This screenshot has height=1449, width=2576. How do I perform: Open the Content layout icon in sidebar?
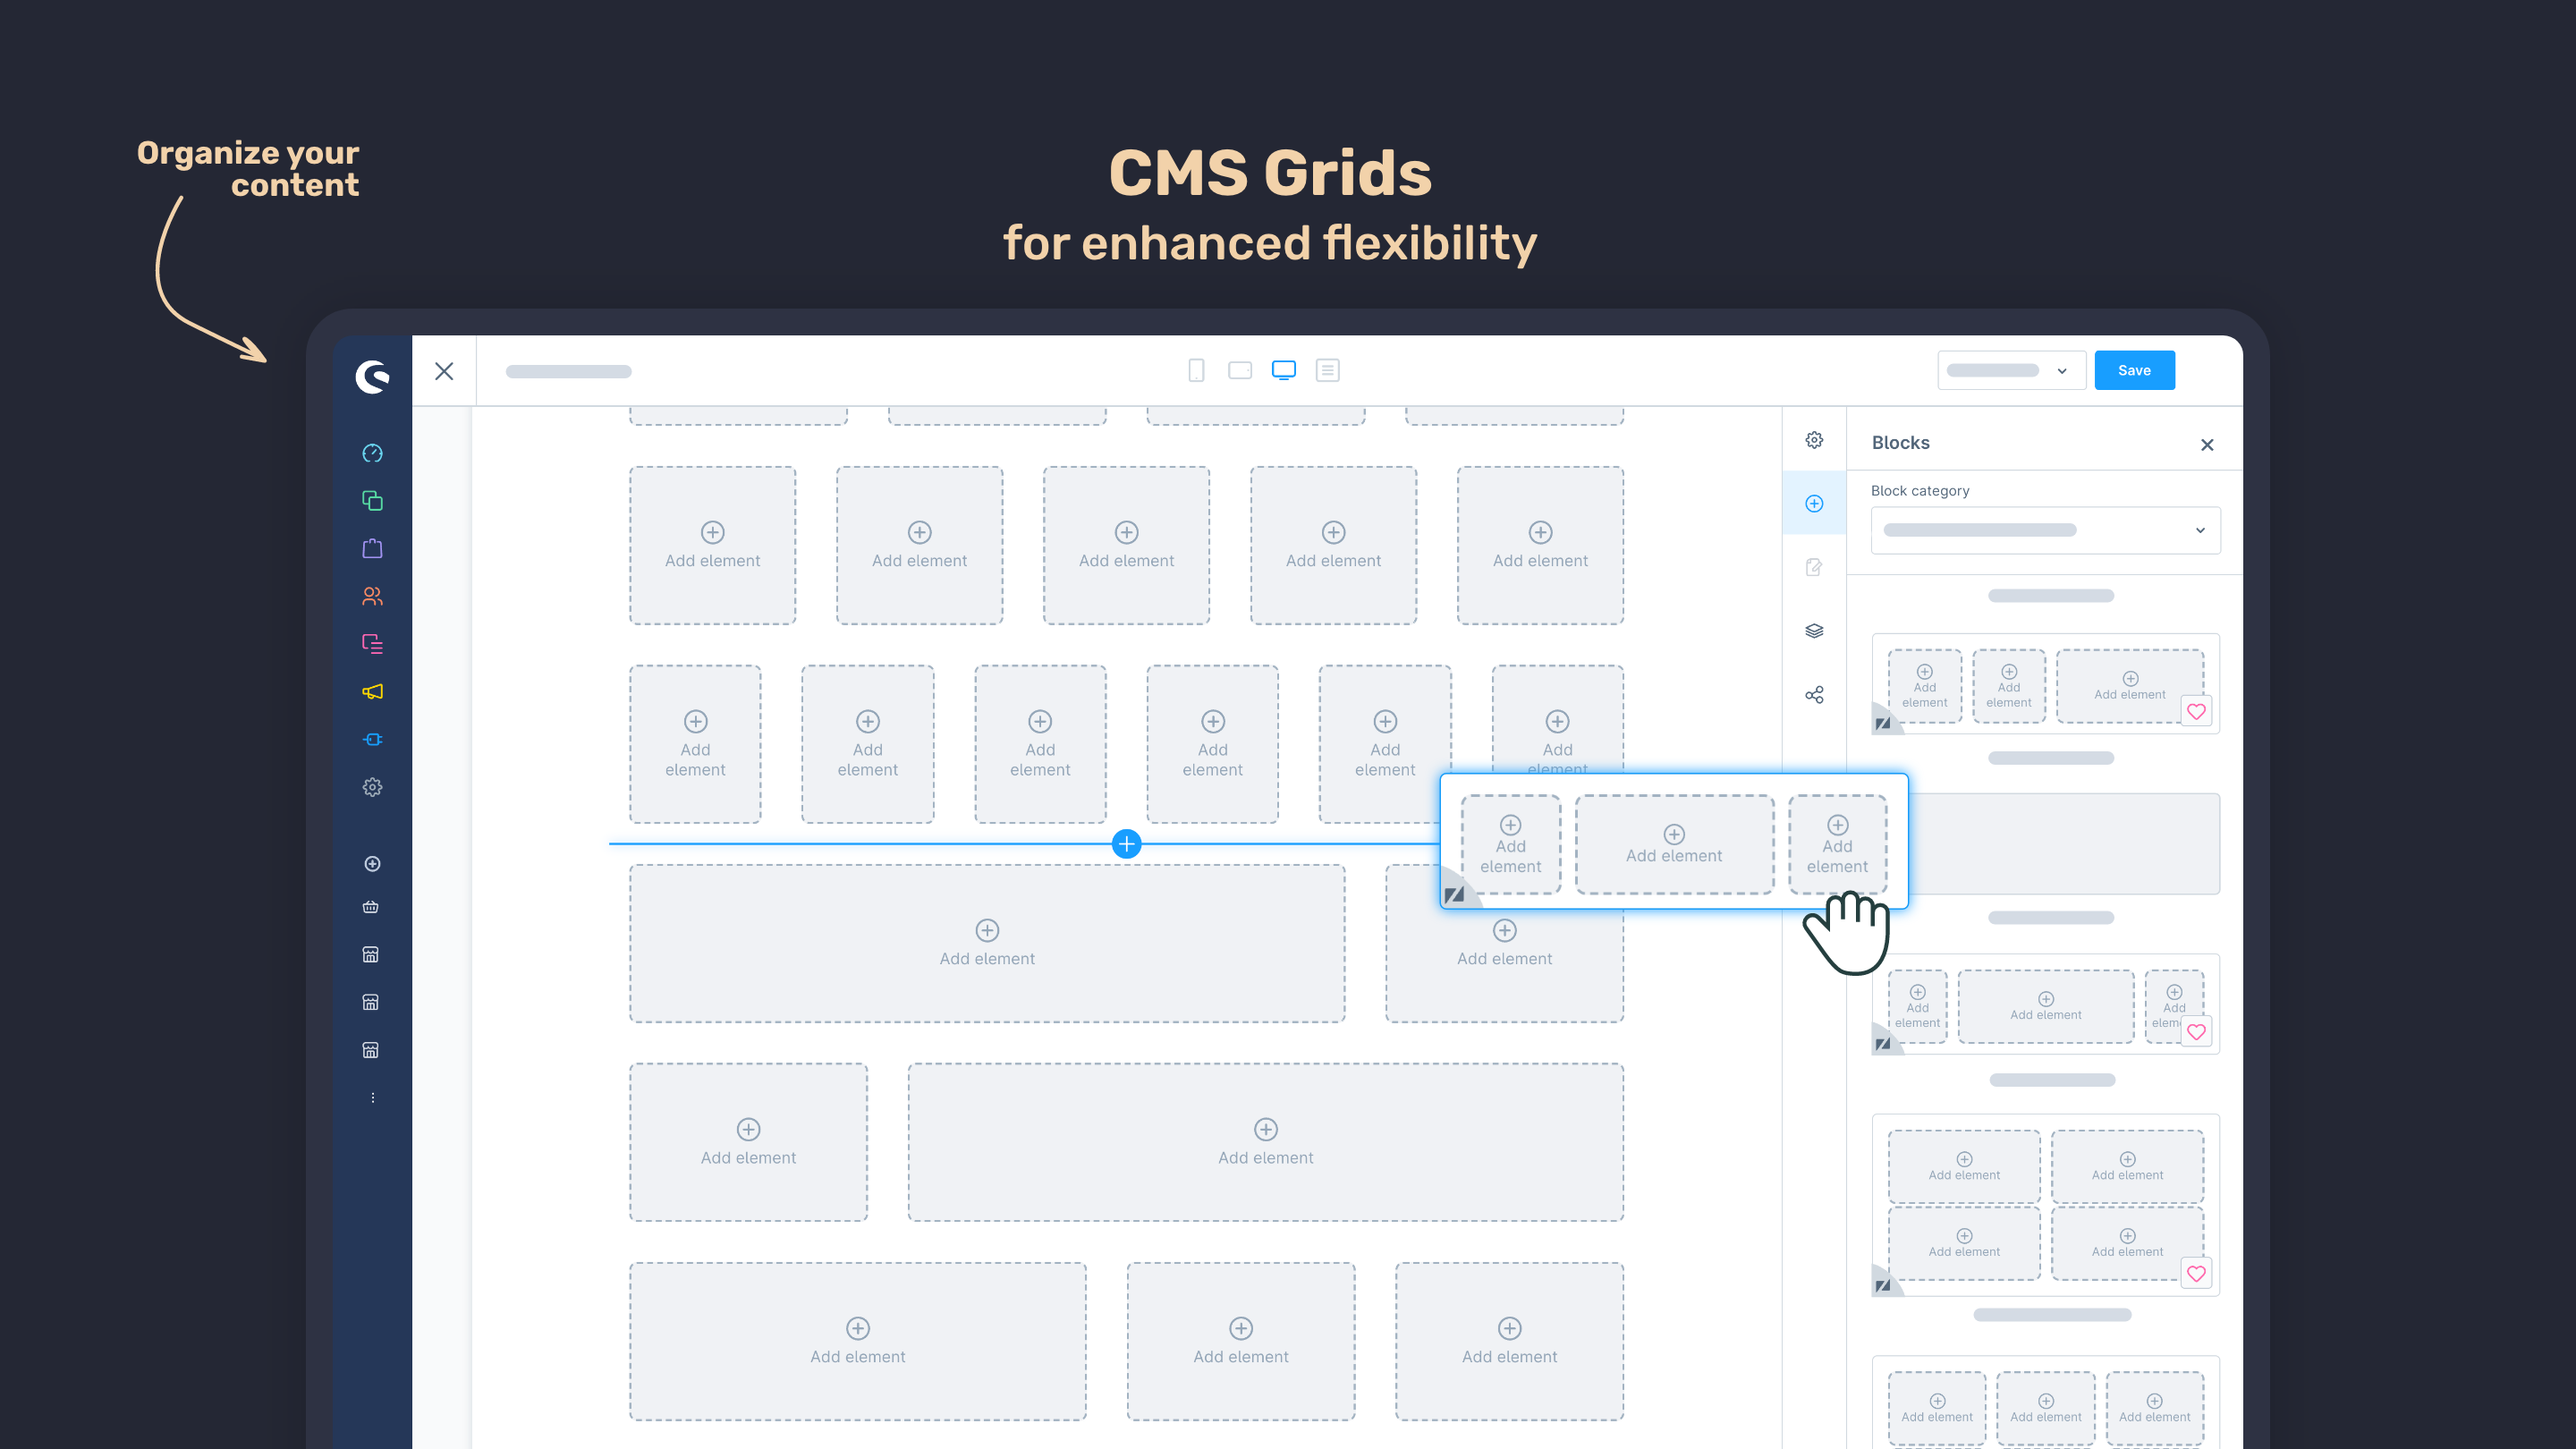click(x=372, y=644)
